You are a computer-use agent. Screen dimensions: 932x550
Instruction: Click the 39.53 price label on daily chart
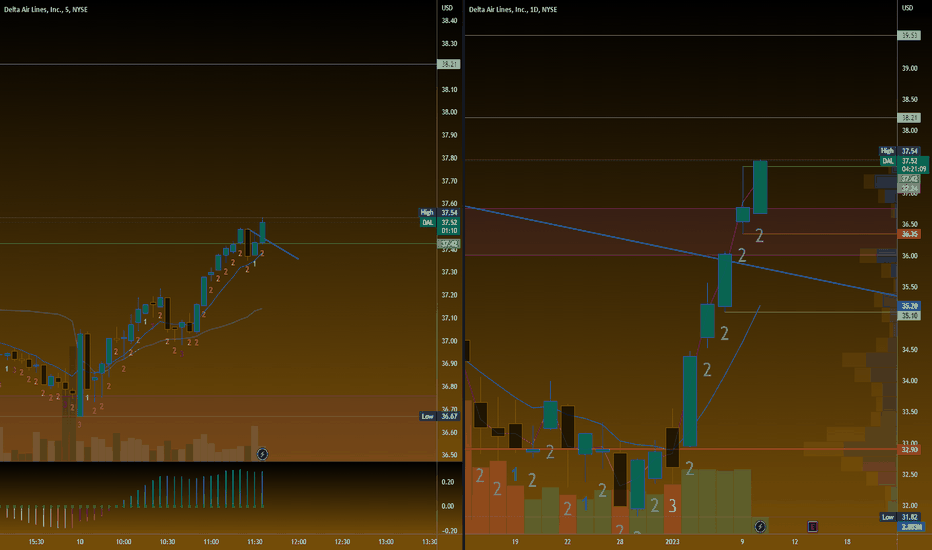coord(909,36)
